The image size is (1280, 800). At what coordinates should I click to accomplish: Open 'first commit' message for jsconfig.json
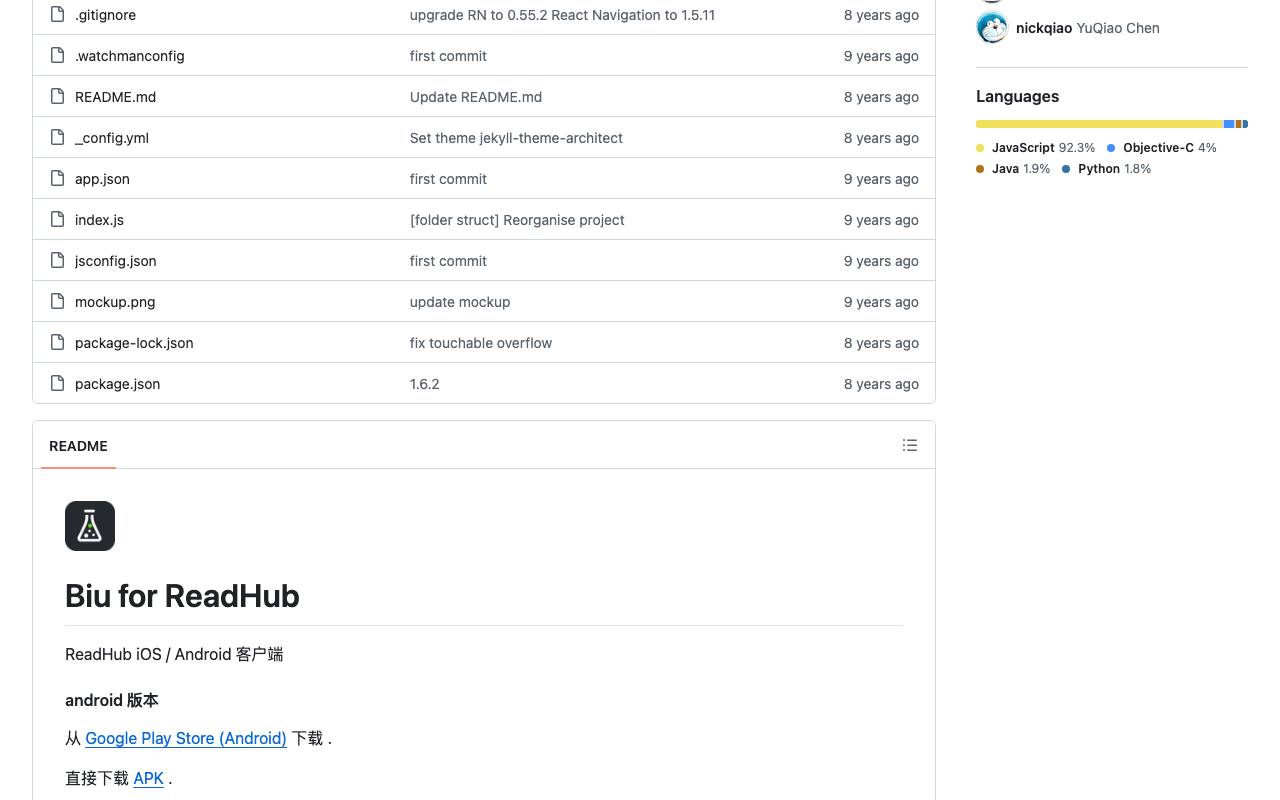click(448, 261)
